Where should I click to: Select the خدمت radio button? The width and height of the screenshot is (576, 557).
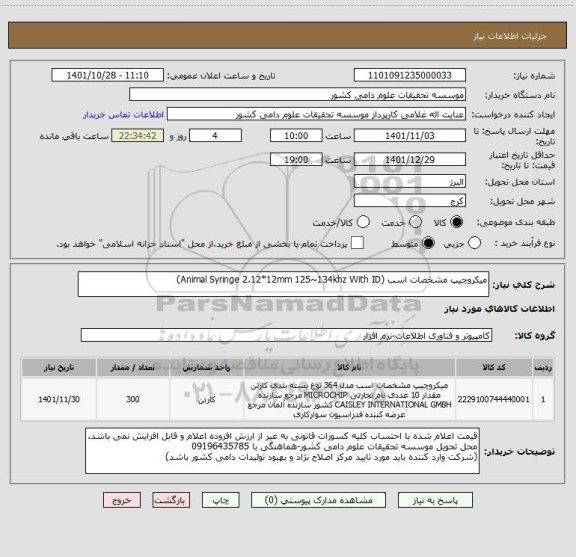coord(415,222)
